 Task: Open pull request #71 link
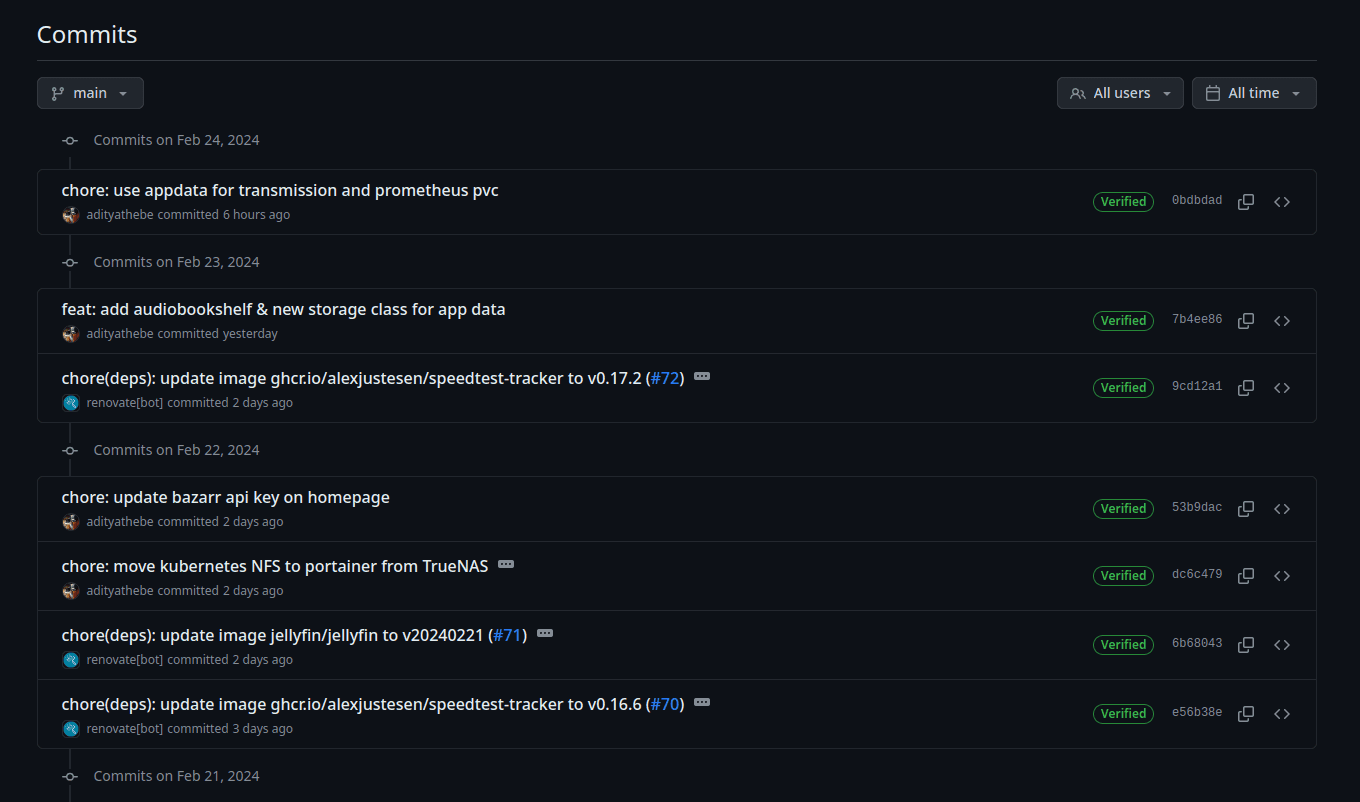coord(508,635)
